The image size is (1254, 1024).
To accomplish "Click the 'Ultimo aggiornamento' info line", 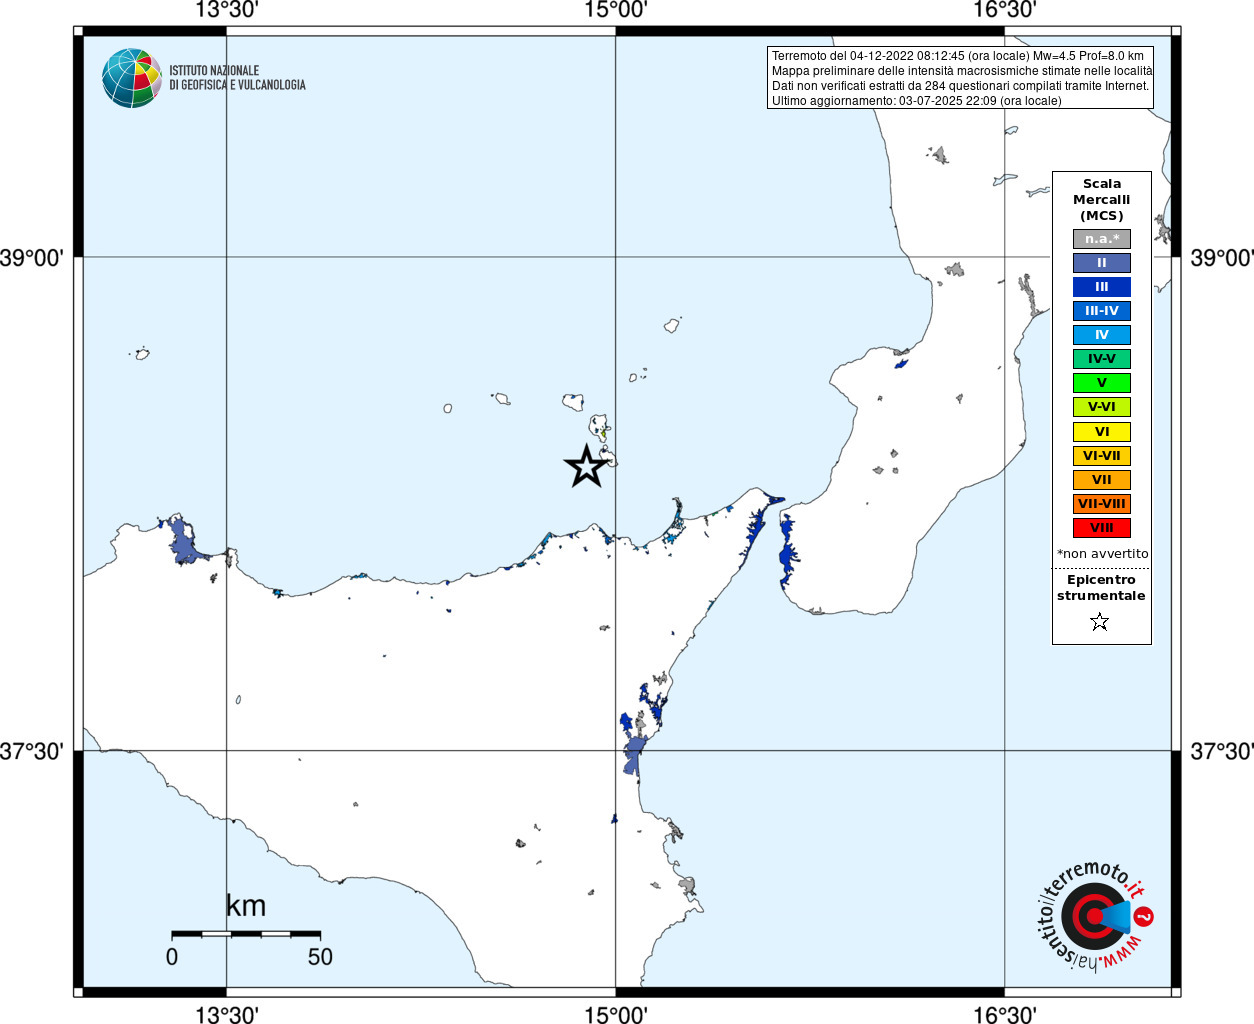I will pyautogui.click(x=916, y=101).
